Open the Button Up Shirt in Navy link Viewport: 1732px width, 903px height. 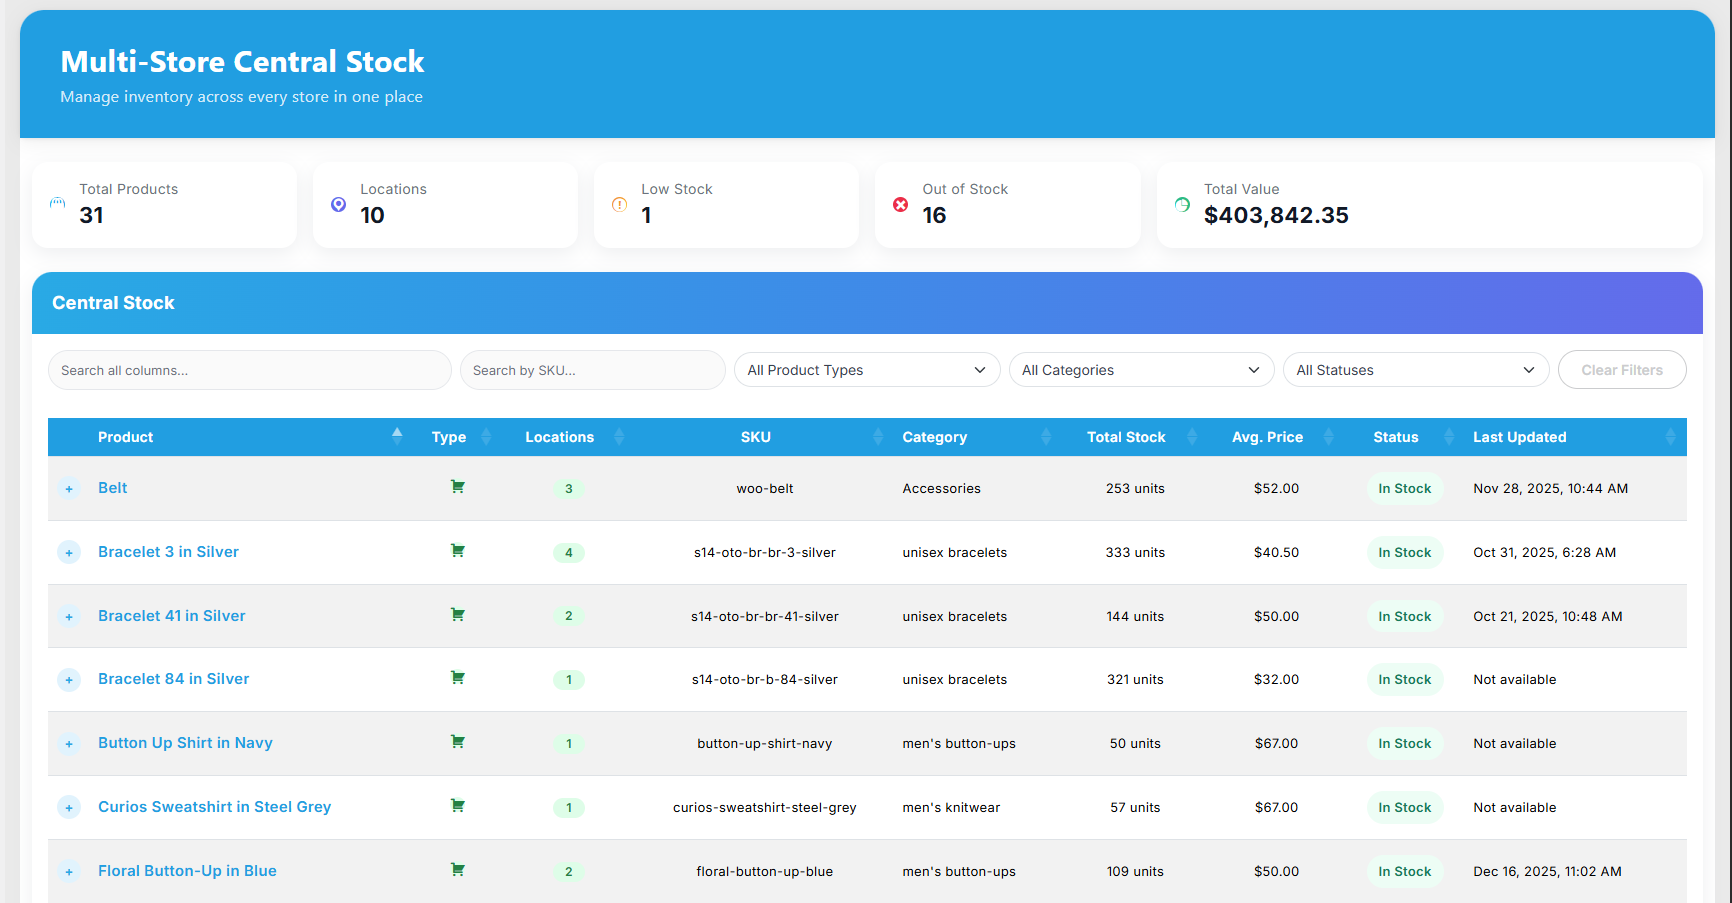pyautogui.click(x=185, y=743)
